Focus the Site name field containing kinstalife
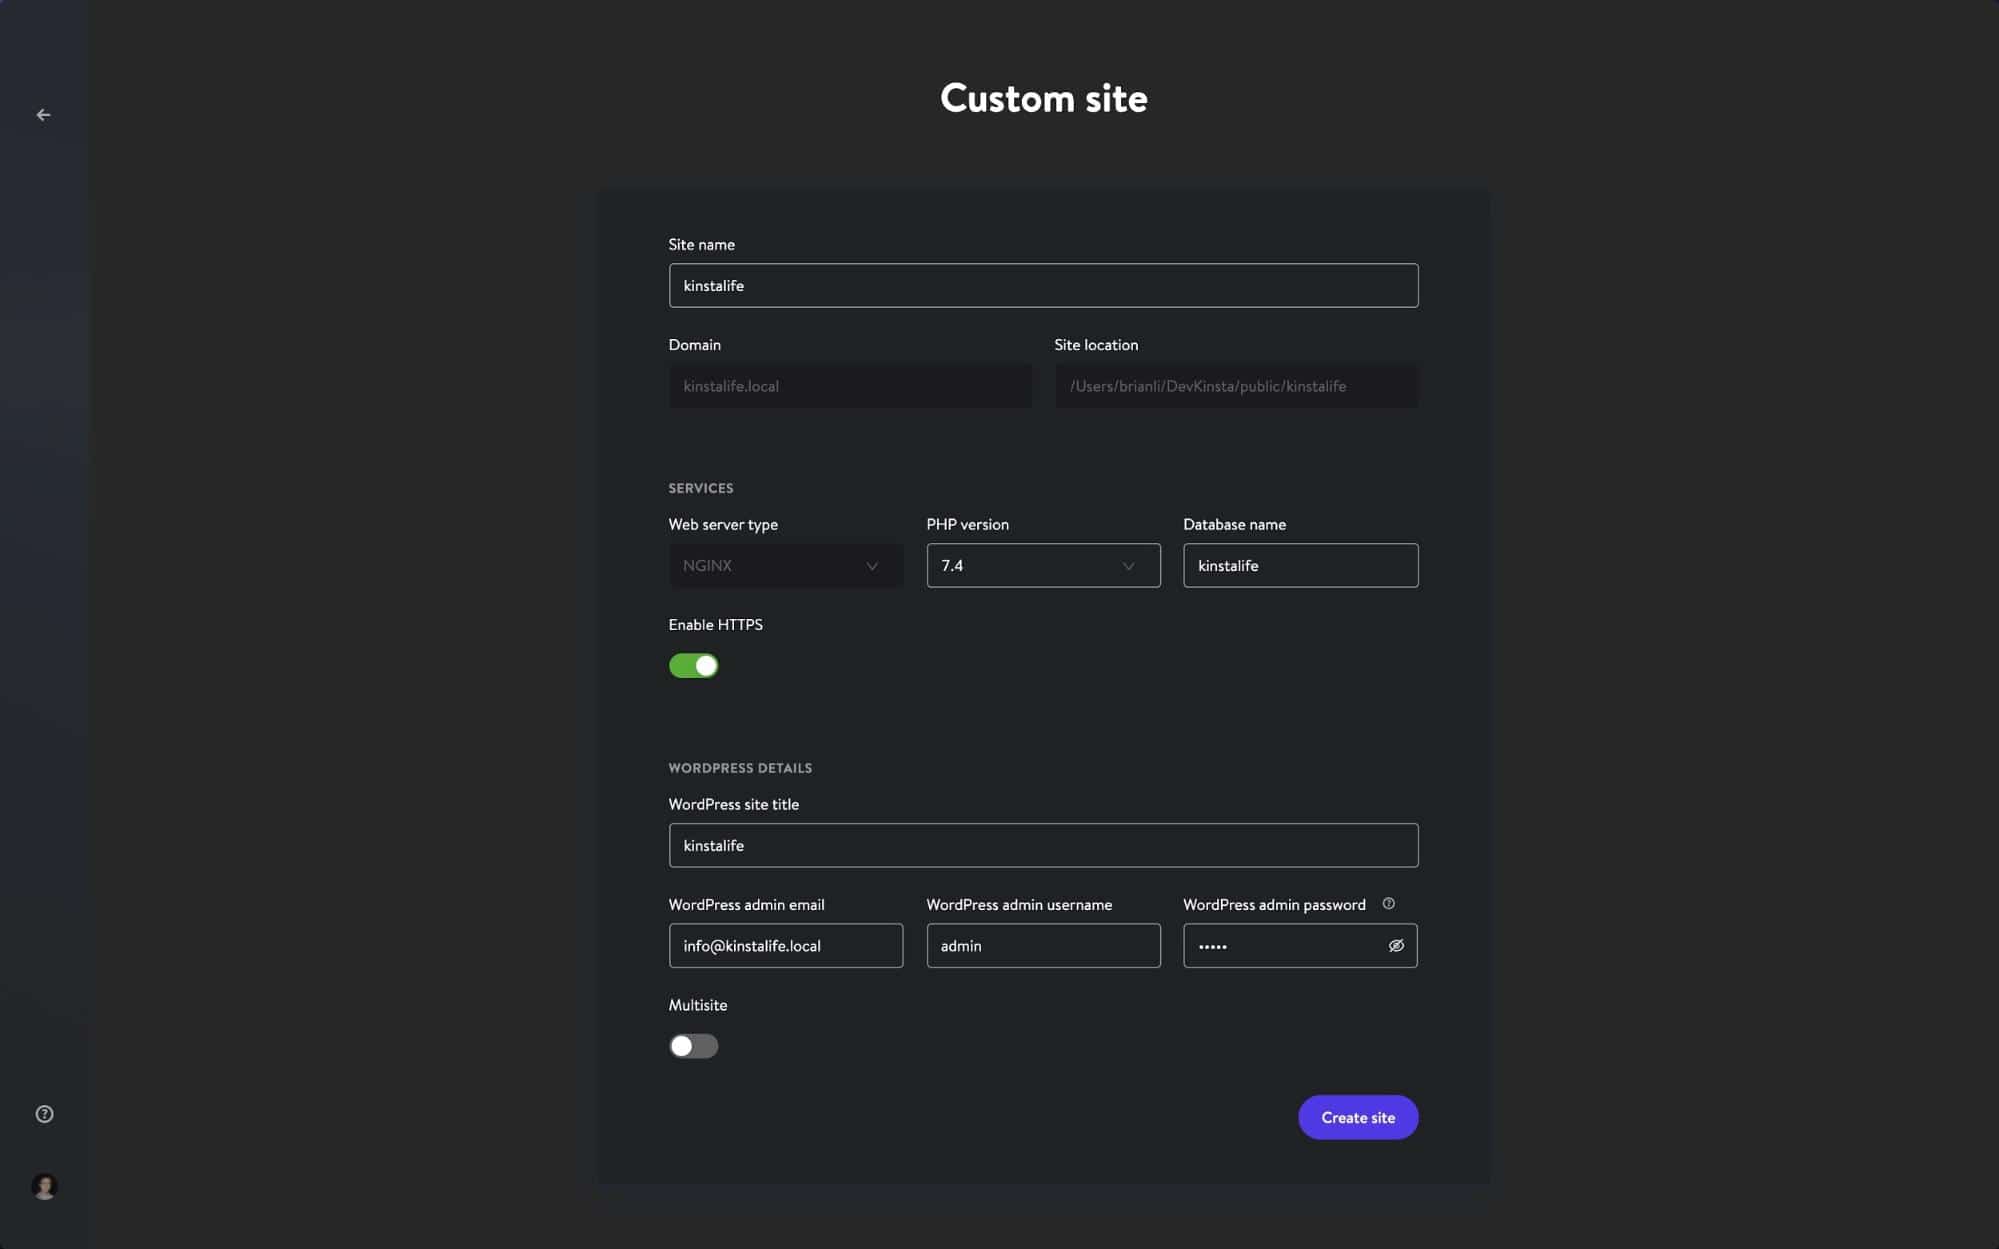The width and height of the screenshot is (1999, 1249). 1043,285
